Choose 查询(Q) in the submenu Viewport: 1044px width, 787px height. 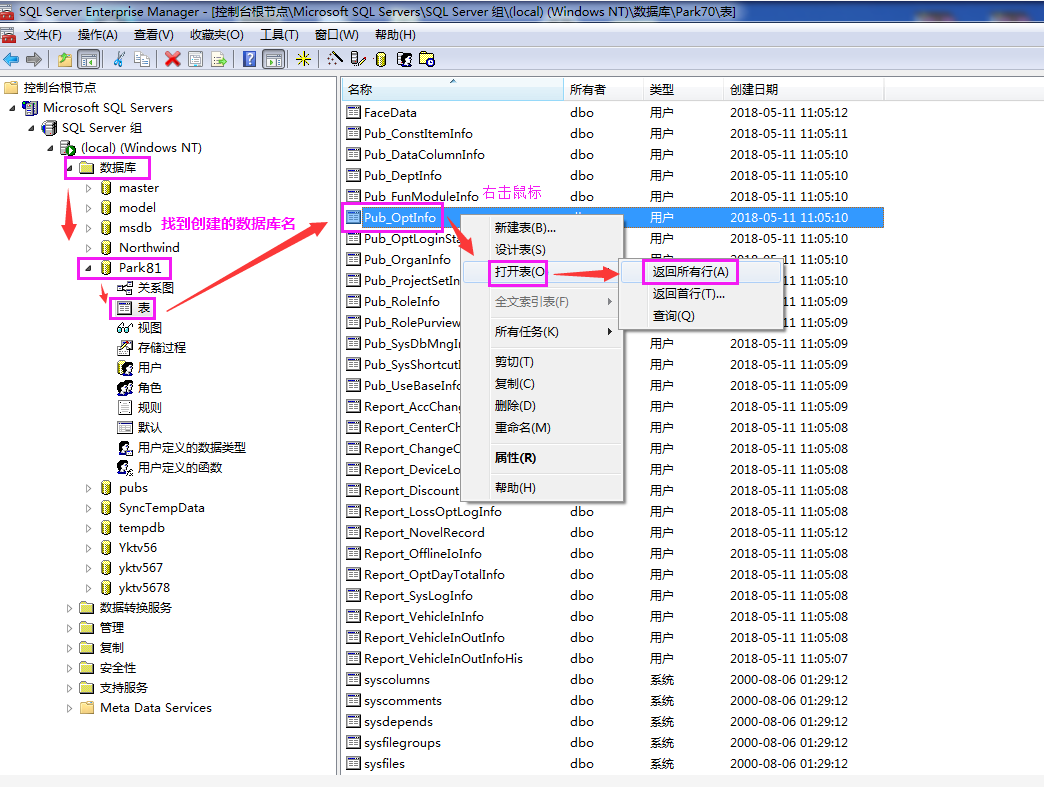(700, 316)
